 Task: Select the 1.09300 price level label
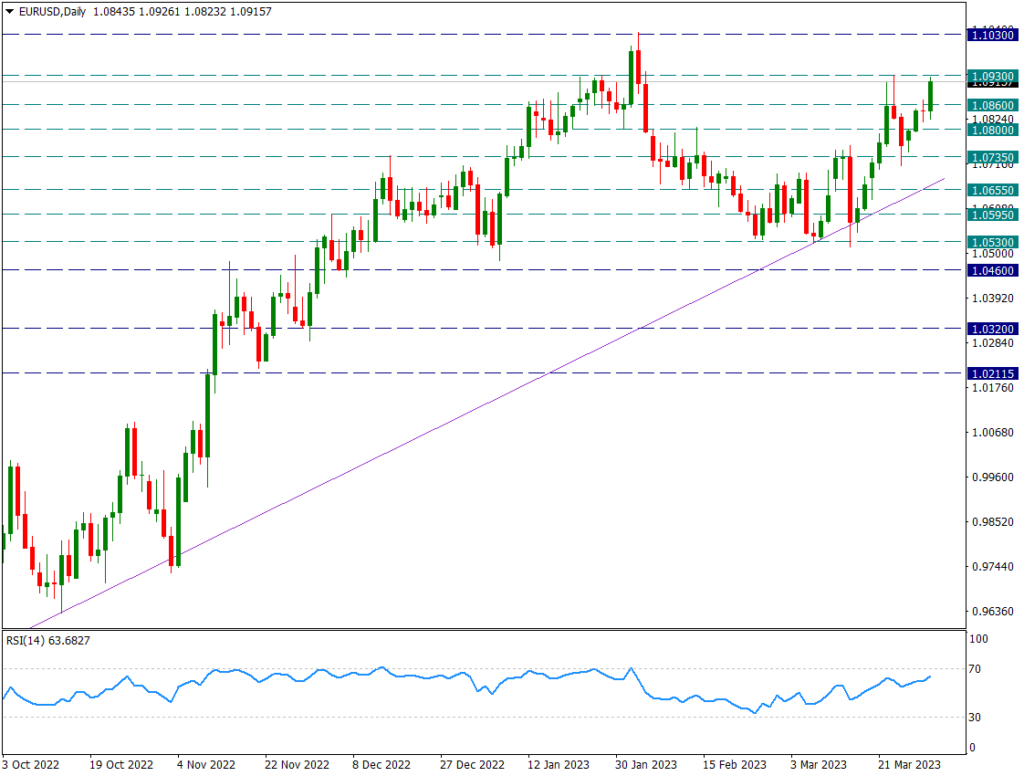pos(992,76)
